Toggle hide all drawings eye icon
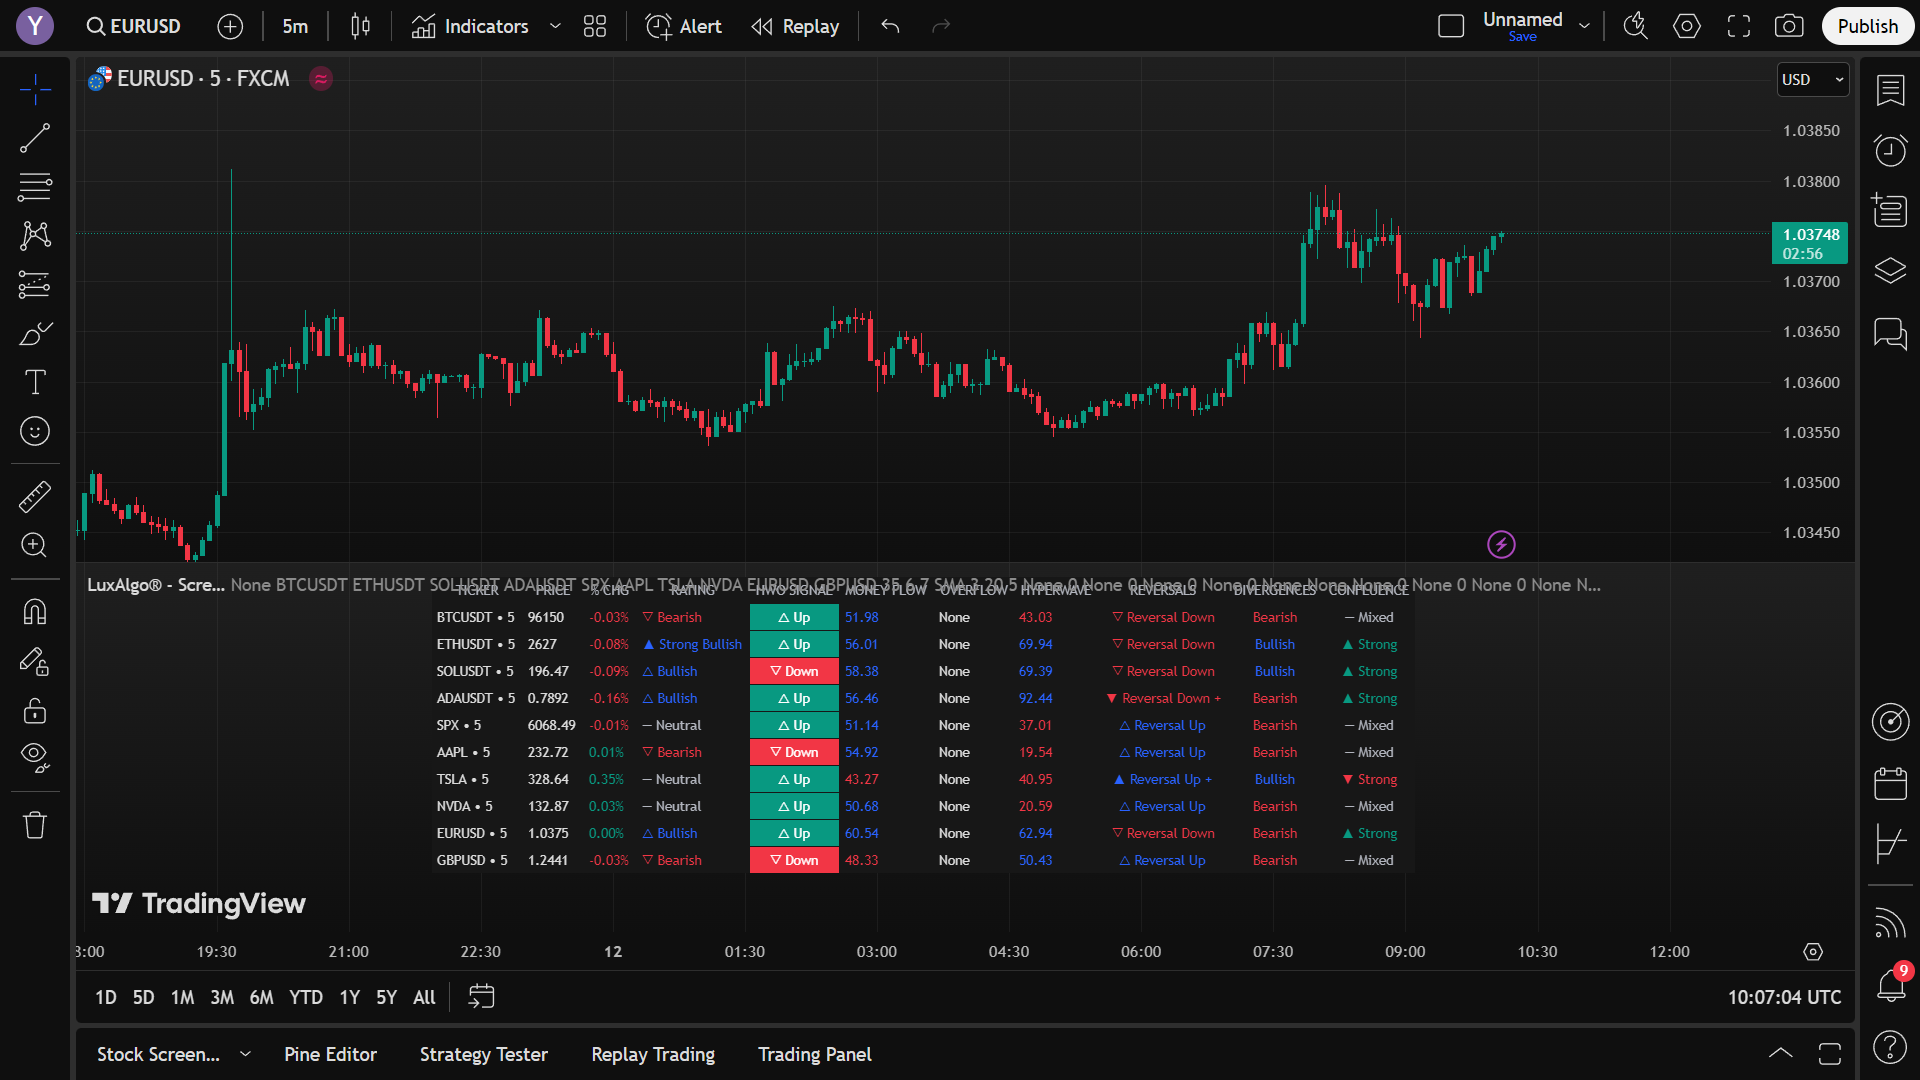Image resolution: width=1920 pixels, height=1080 pixels. point(35,757)
